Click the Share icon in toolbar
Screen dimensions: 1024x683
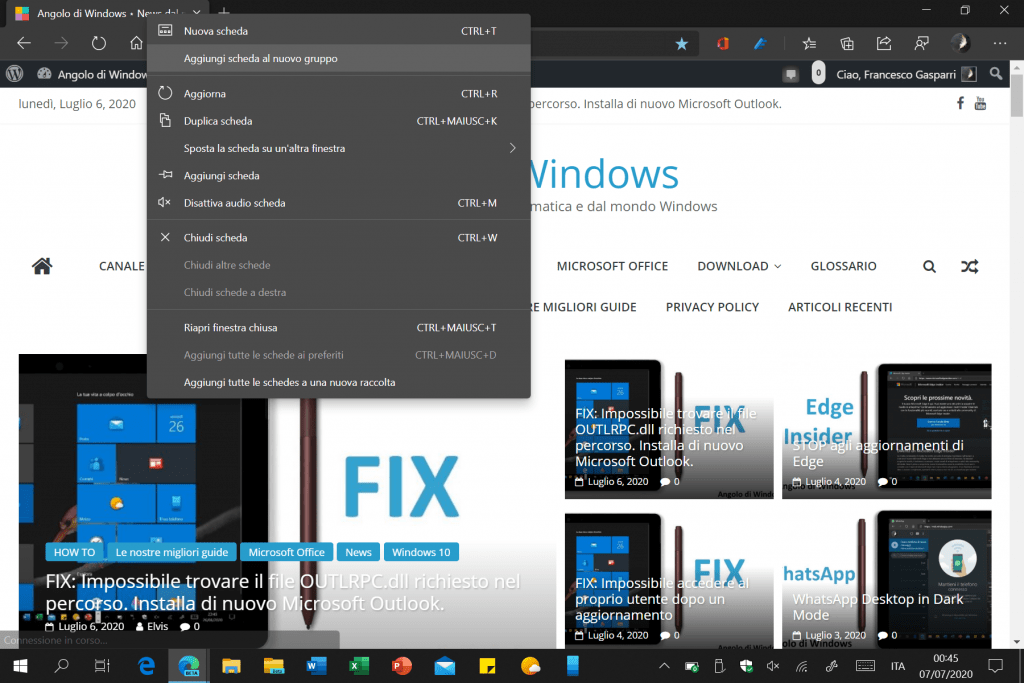(x=884, y=43)
